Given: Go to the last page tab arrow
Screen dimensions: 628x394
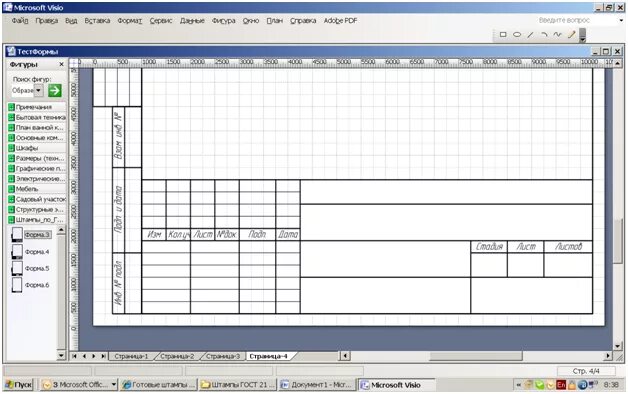Looking at the screenshot, I should pyautogui.click(x=103, y=356).
